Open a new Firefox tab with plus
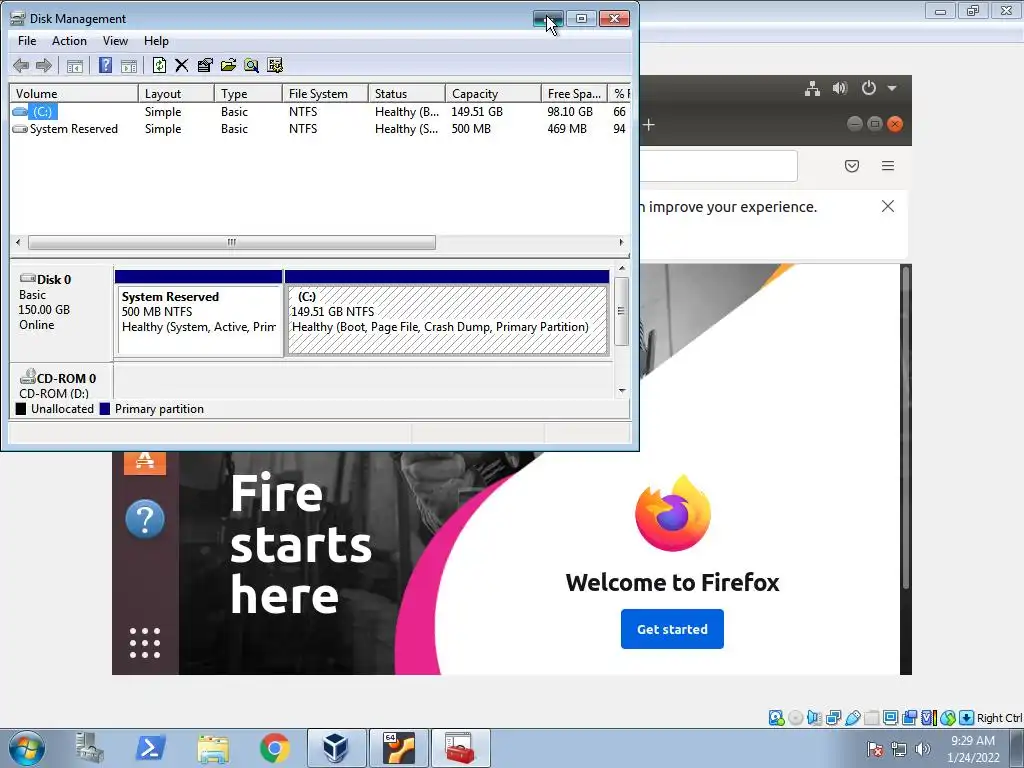 coord(648,125)
